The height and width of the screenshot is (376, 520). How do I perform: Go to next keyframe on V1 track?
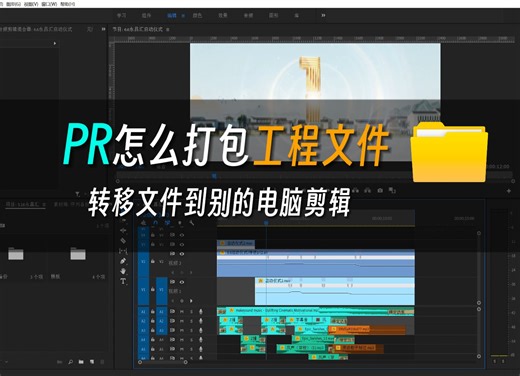pos(191,301)
